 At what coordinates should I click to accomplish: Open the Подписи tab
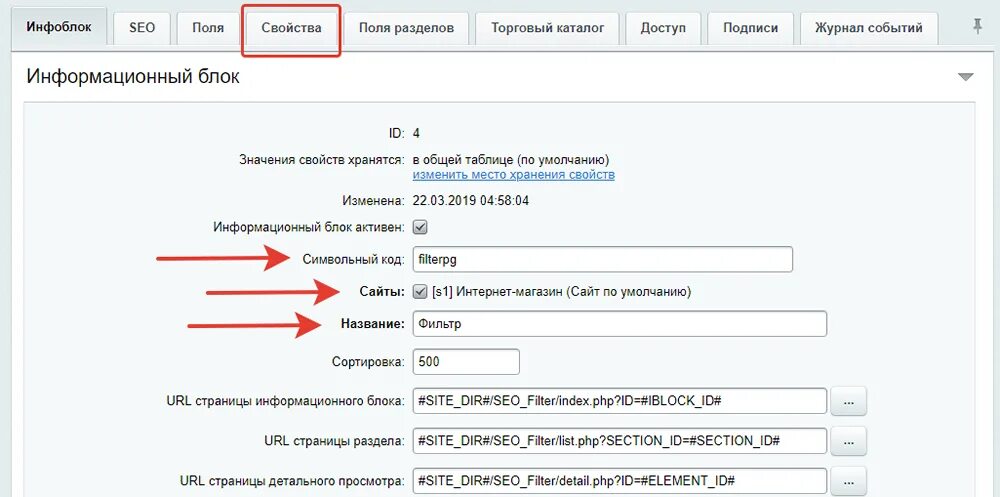751,28
